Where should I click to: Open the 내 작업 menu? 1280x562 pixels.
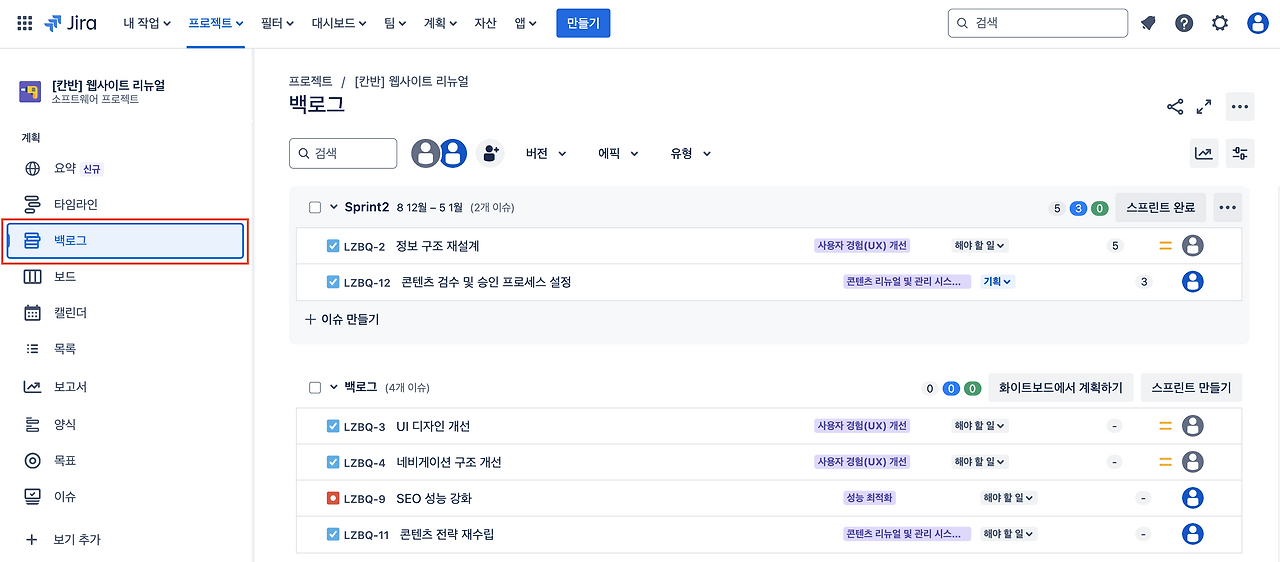pos(147,23)
